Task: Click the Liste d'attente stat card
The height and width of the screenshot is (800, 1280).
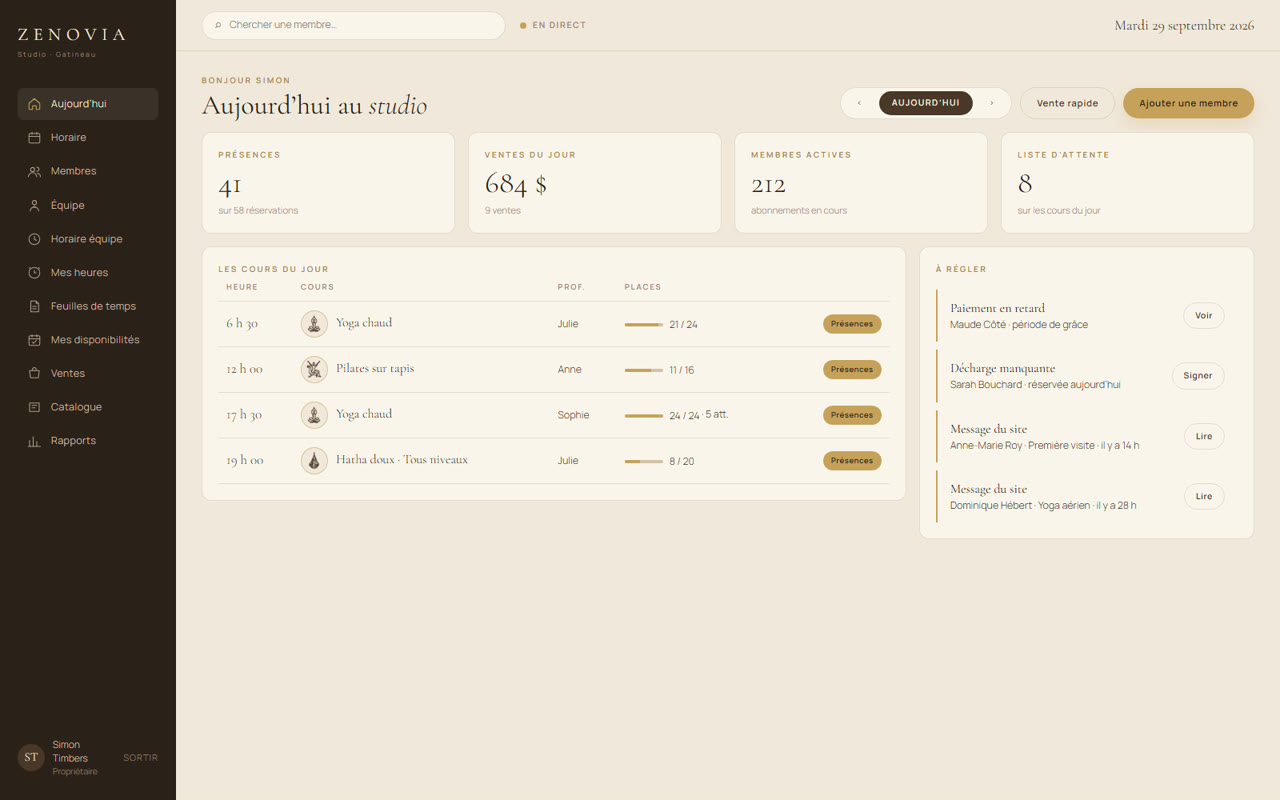Action: click(x=1127, y=183)
